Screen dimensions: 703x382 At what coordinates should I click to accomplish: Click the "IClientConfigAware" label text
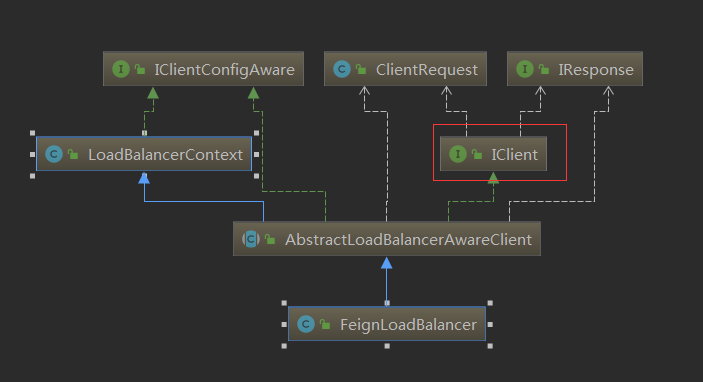225,70
